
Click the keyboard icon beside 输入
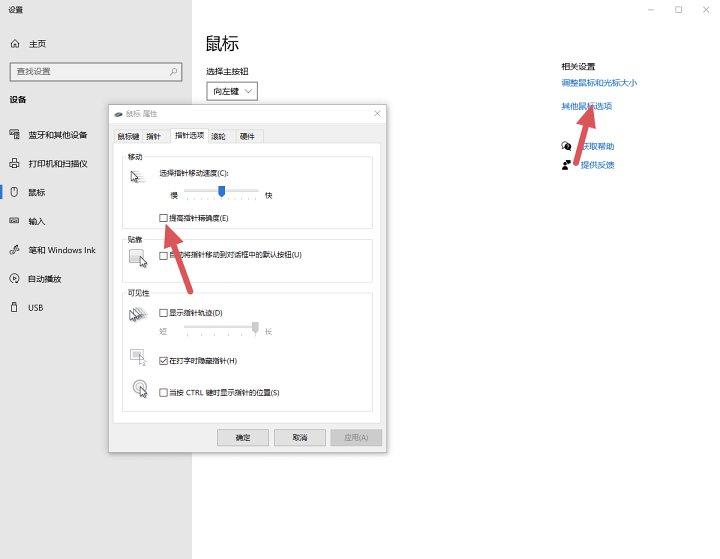click(15, 221)
